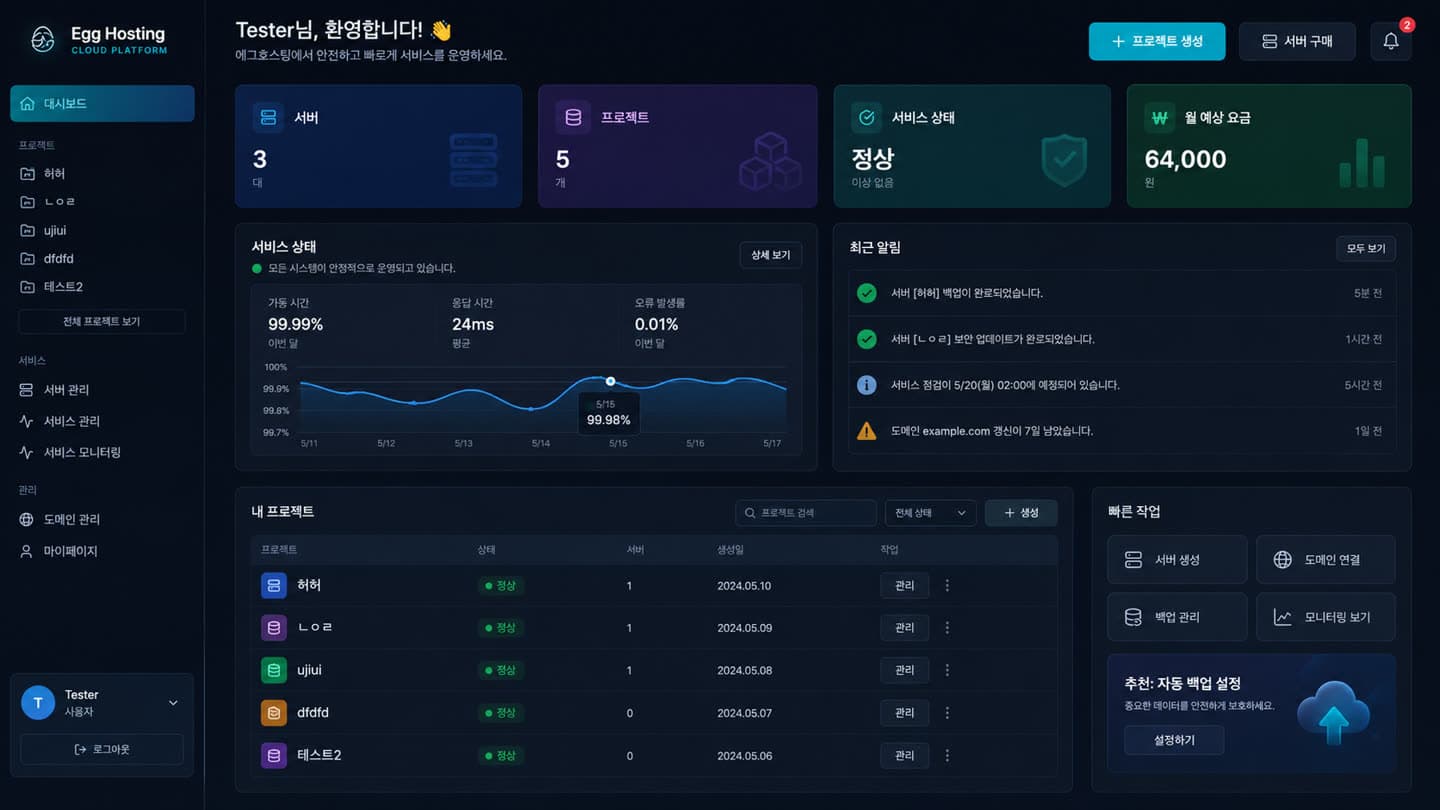Viewport: 1440px width, 810px height.
Task: Click 모두 보기 in 최근 알림 panel
Action: pos(1366,249)
